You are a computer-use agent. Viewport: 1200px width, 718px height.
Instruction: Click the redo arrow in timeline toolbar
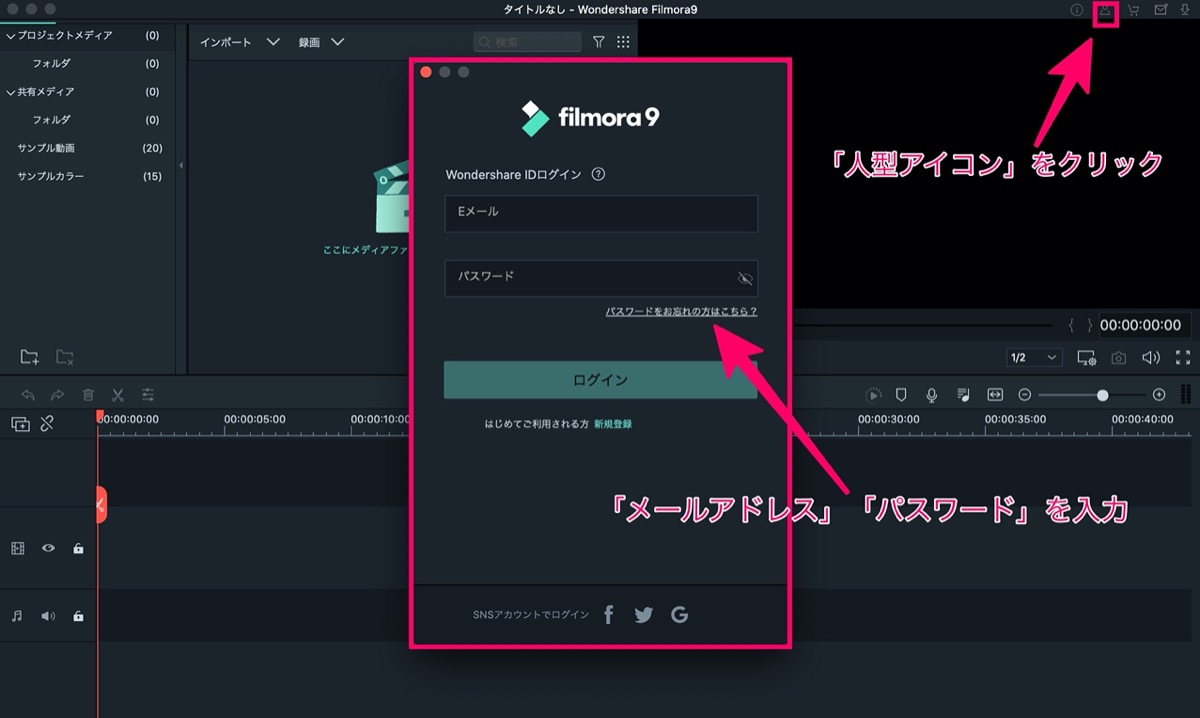[x=58, y=395]
